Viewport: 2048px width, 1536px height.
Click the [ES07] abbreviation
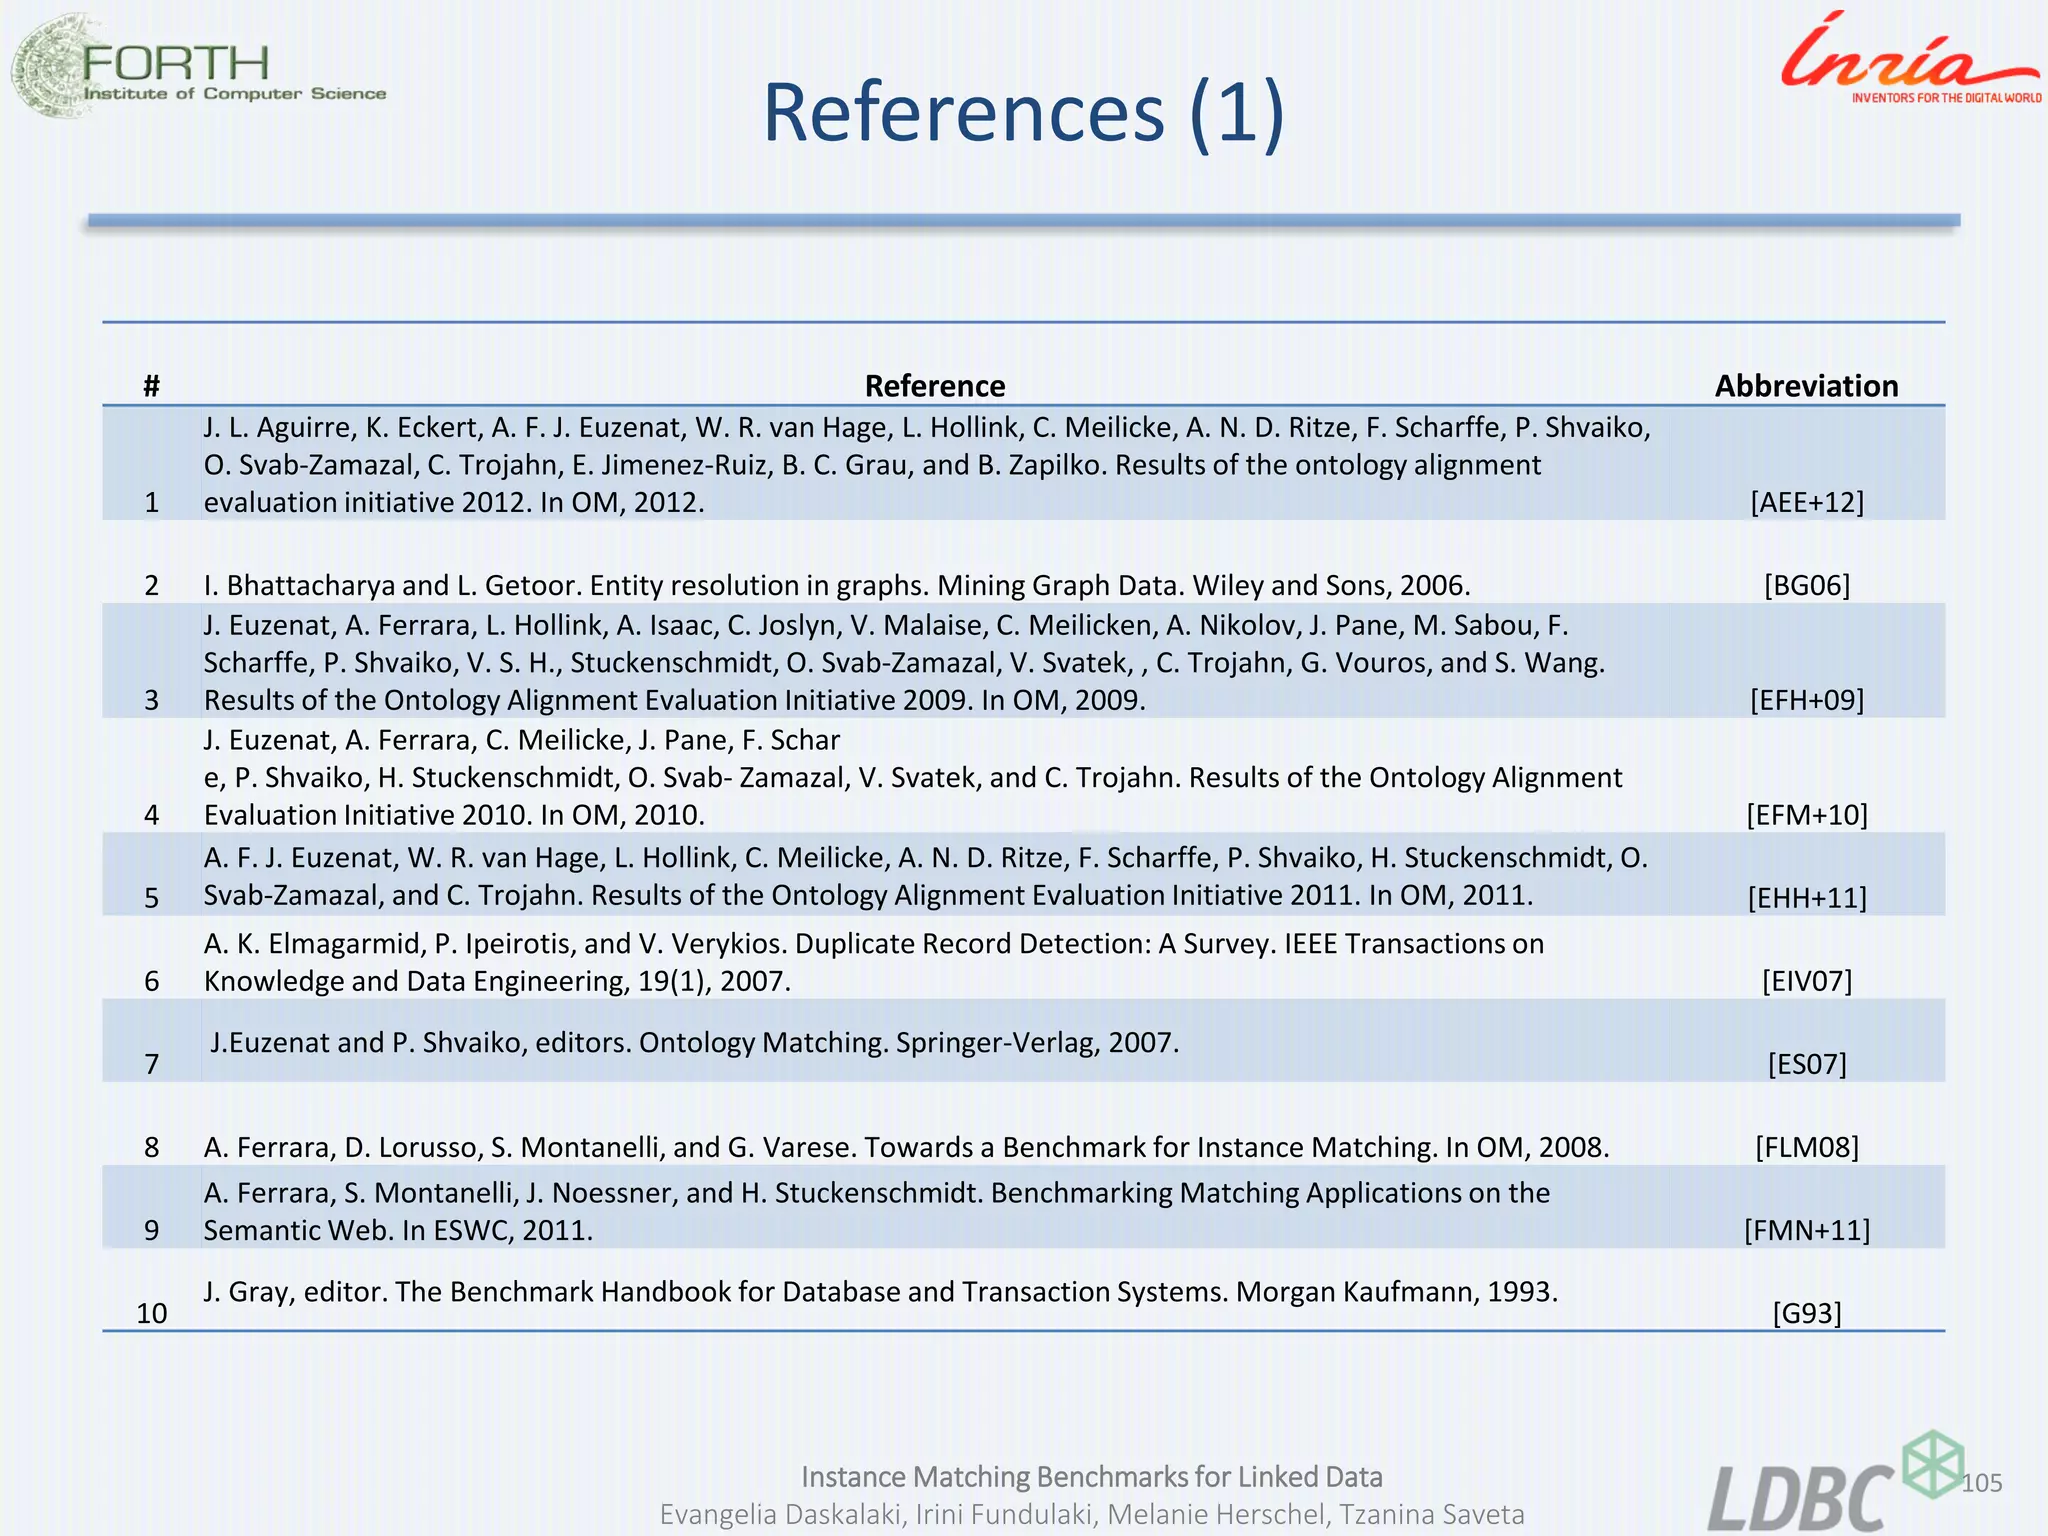1806,1064
